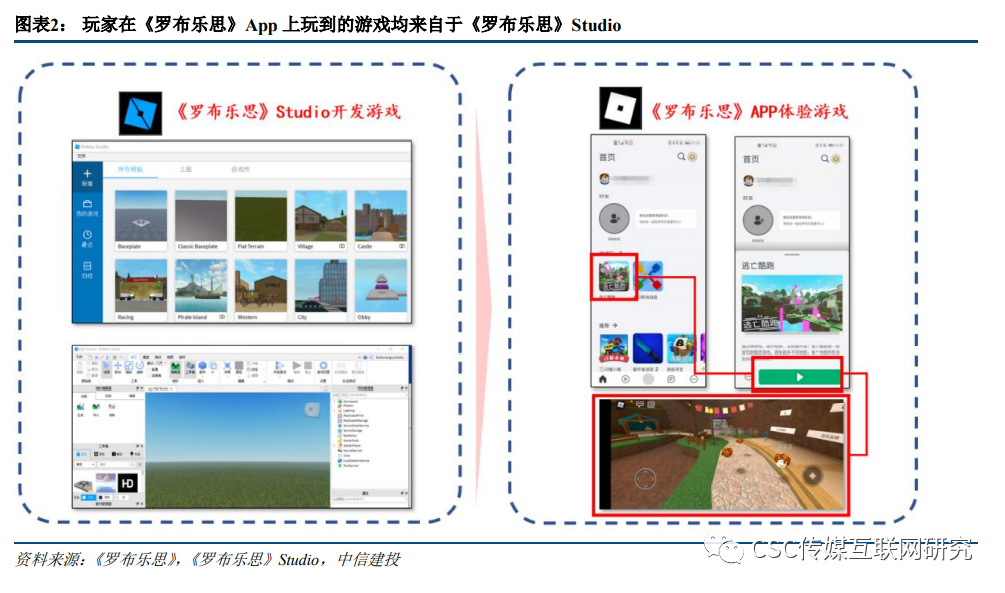
Task: Select Workspace in the Explorer tree
Action: (350, 401)
